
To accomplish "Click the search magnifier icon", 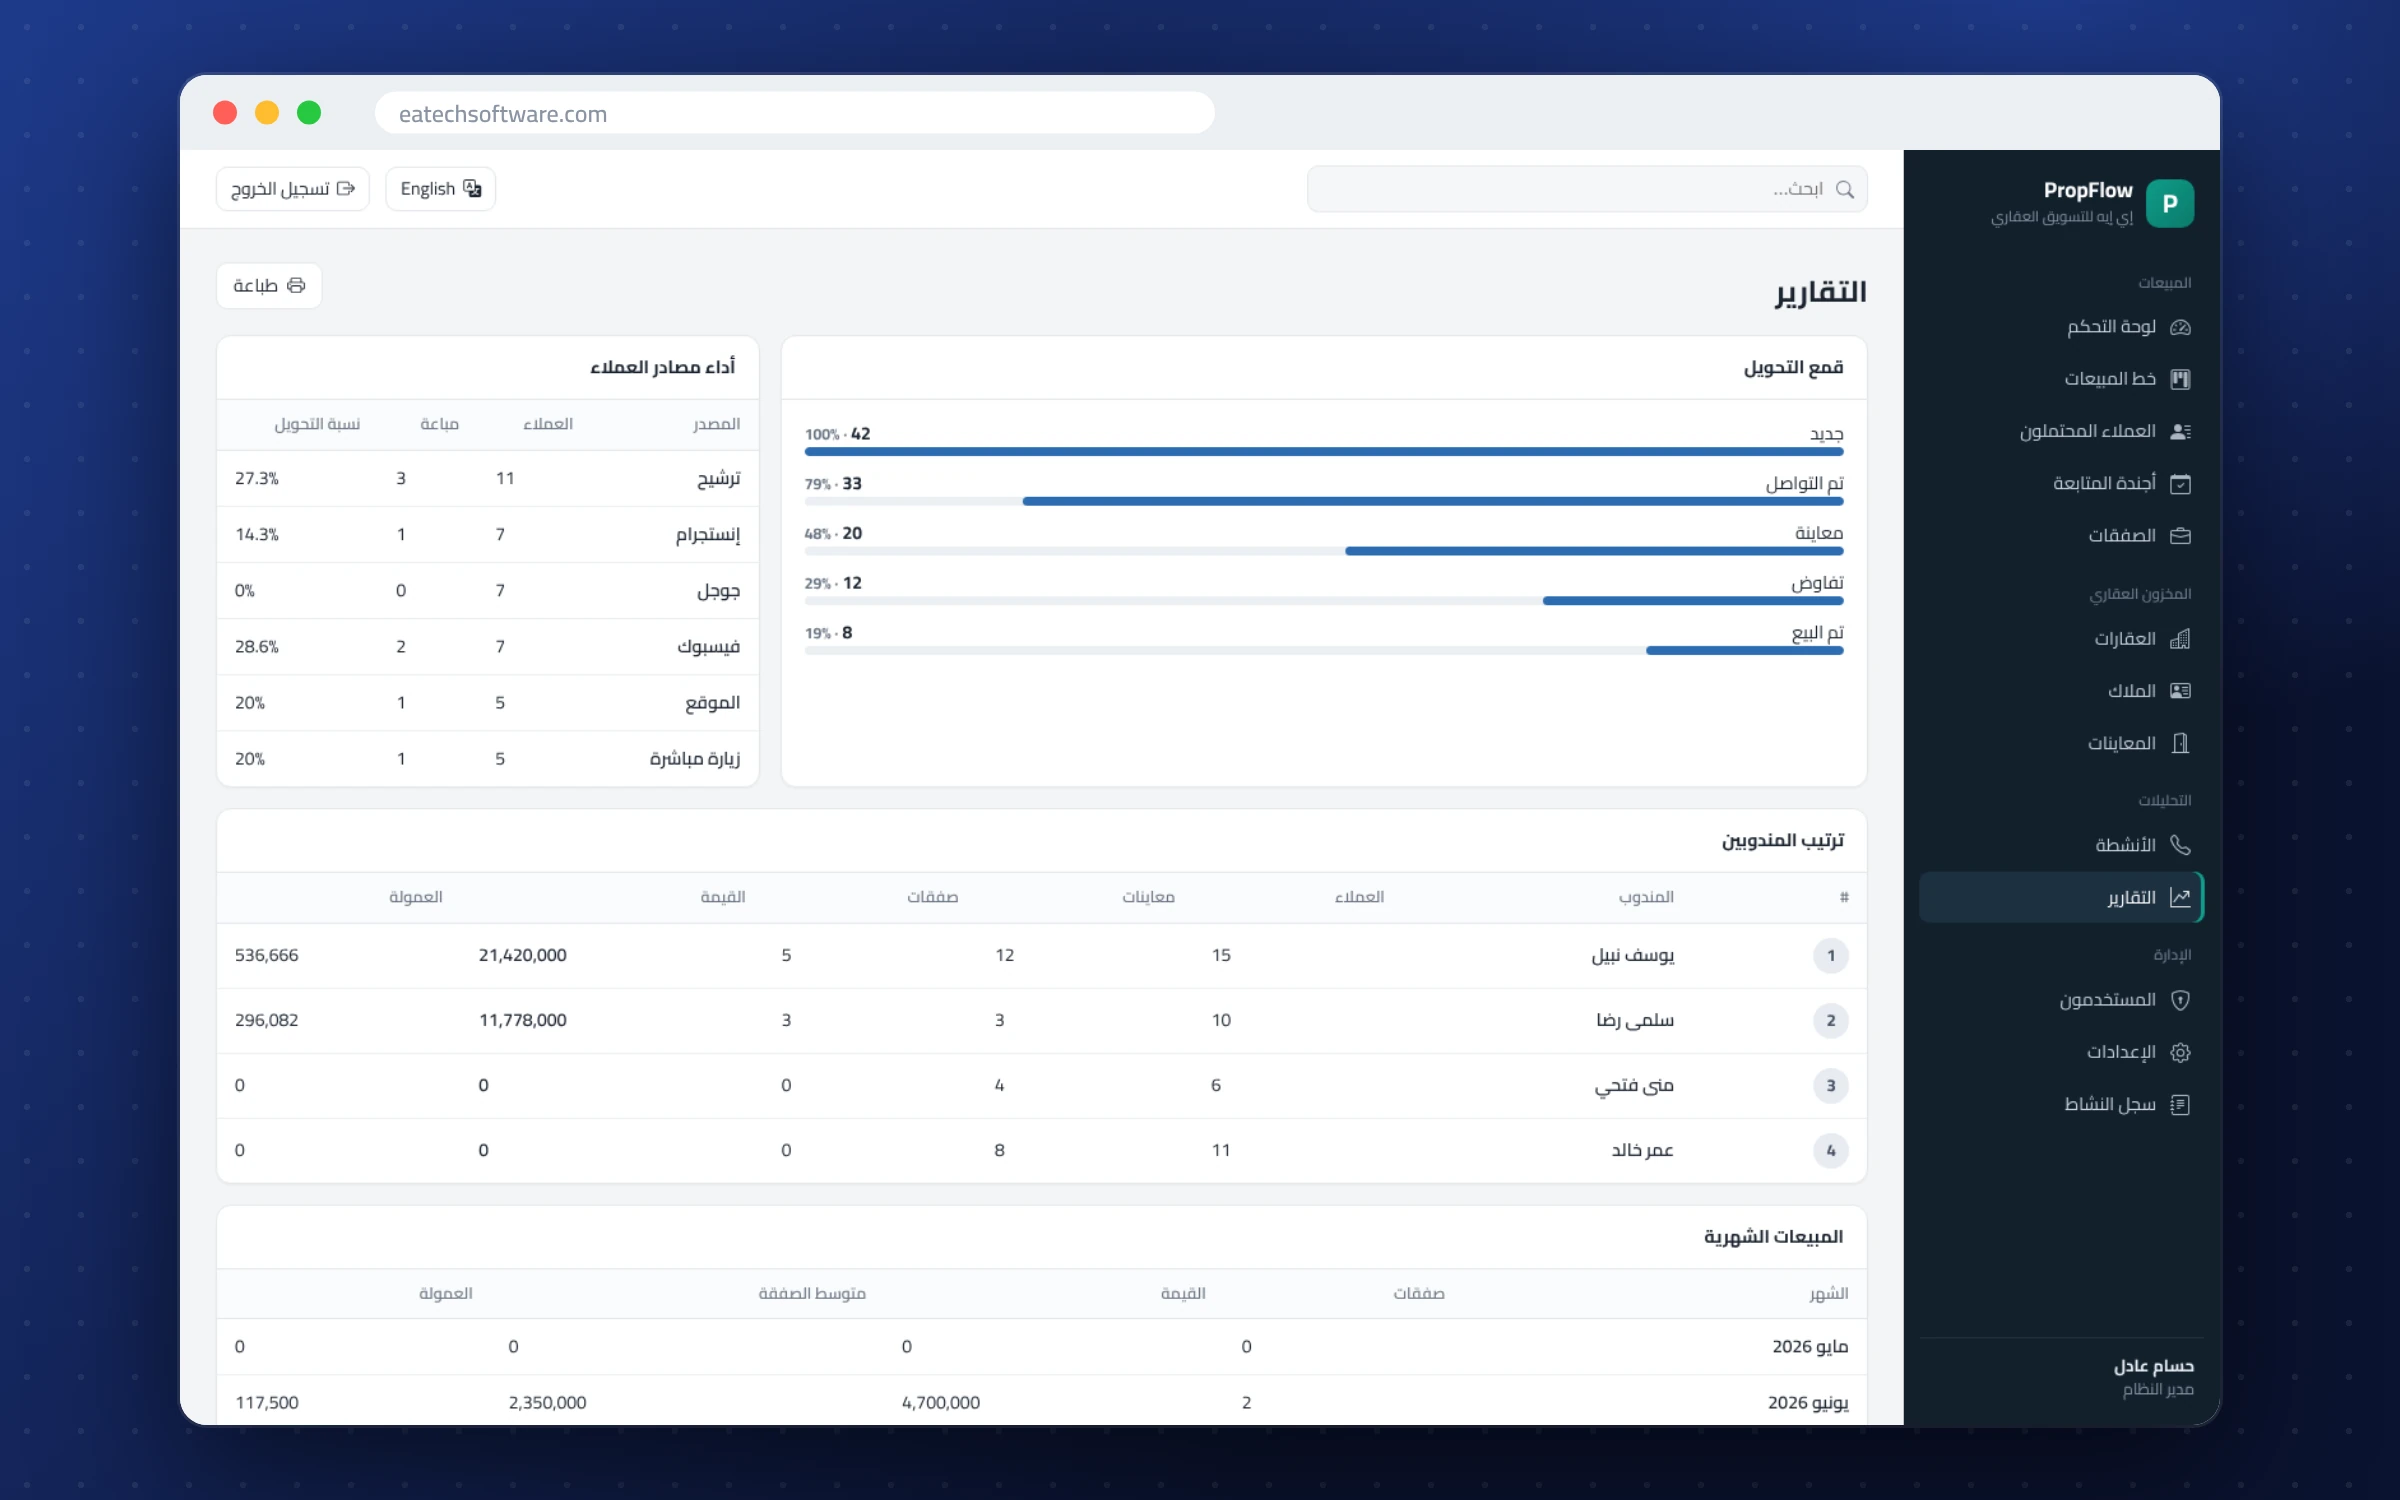I will pos(1845,189).
